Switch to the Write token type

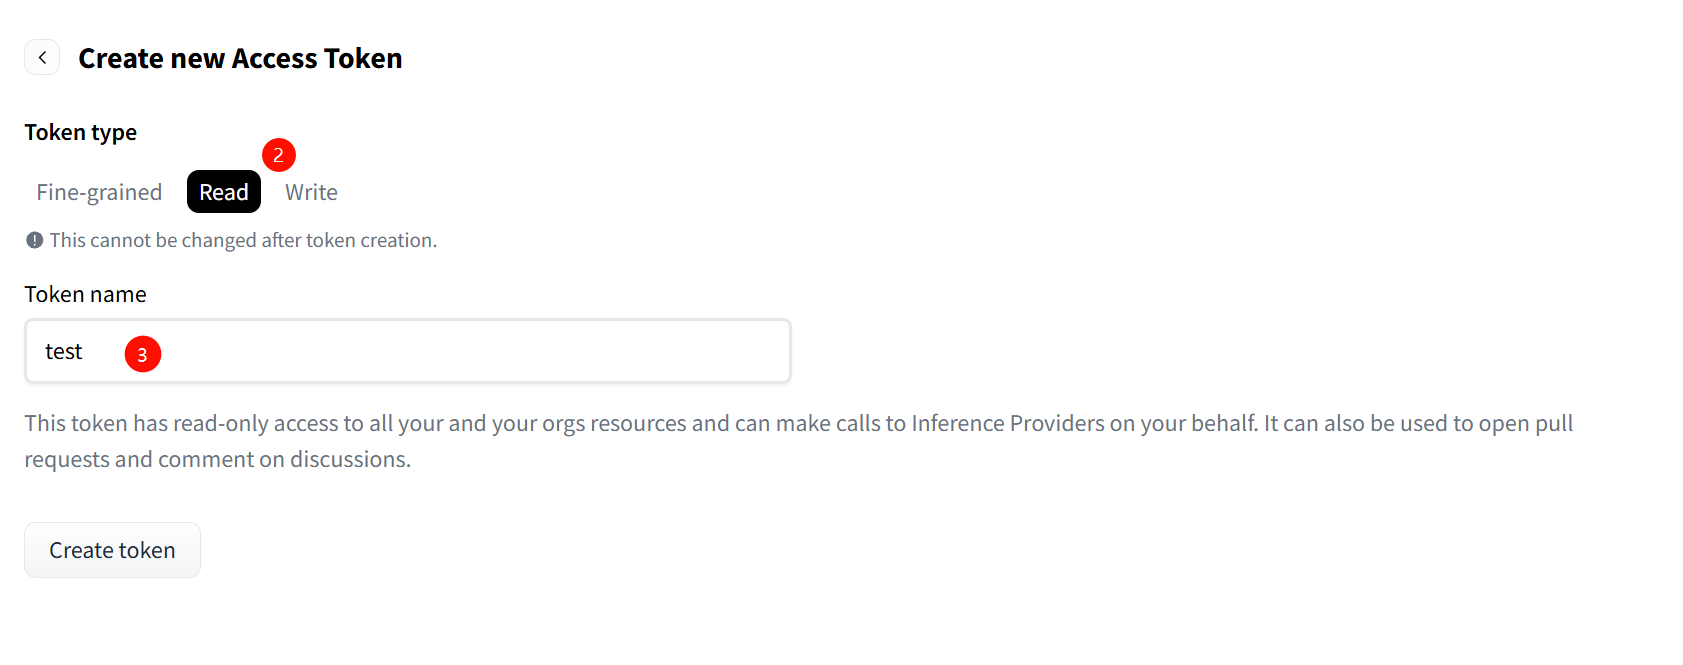click(311, 192)
